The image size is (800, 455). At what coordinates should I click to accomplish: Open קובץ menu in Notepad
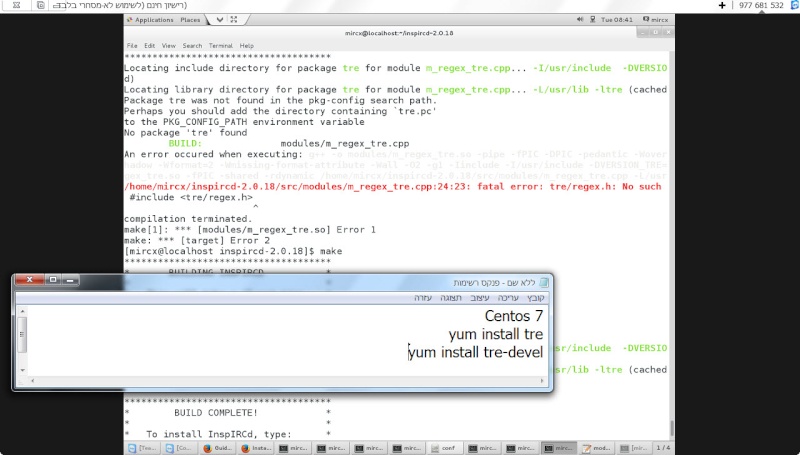[x=535, y=297]
